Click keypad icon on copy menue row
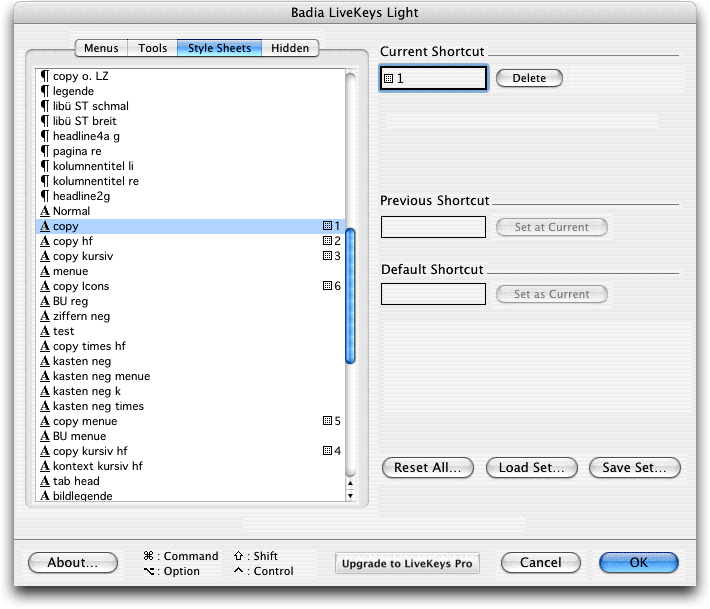The width and height of the screenshot is (710, 609). pyautogui.click(x=327, y=421)
